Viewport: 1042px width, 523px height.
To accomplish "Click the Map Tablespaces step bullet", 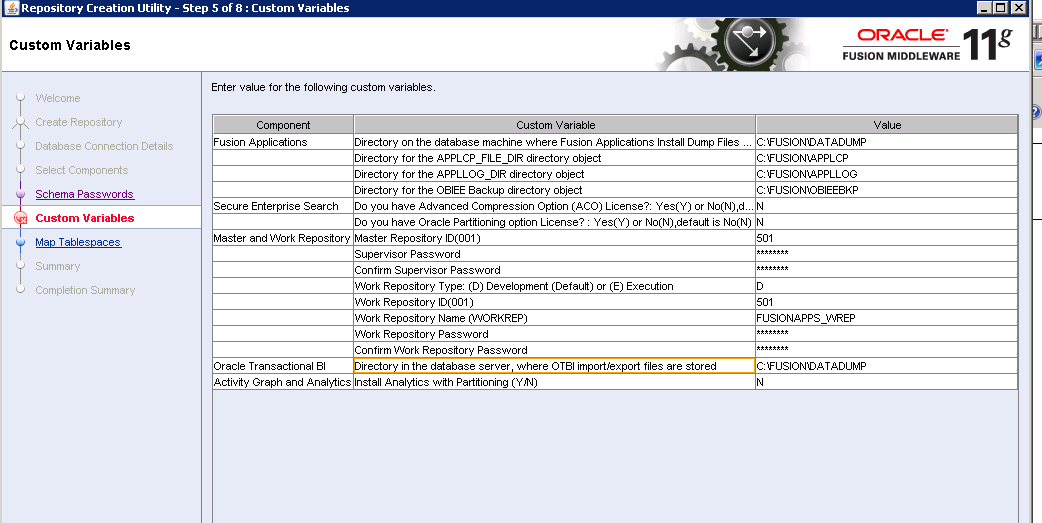I will (20, 242).
